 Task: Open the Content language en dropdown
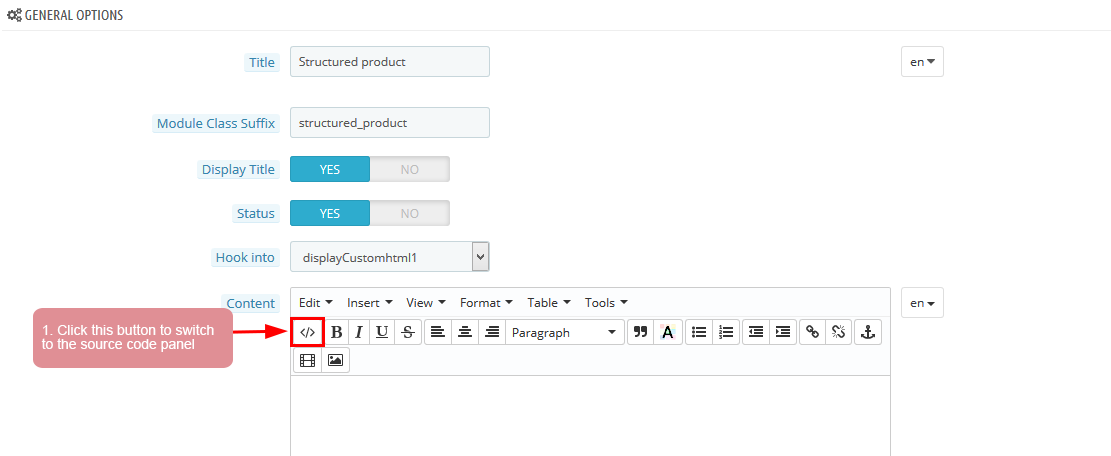tap(922, 302)
